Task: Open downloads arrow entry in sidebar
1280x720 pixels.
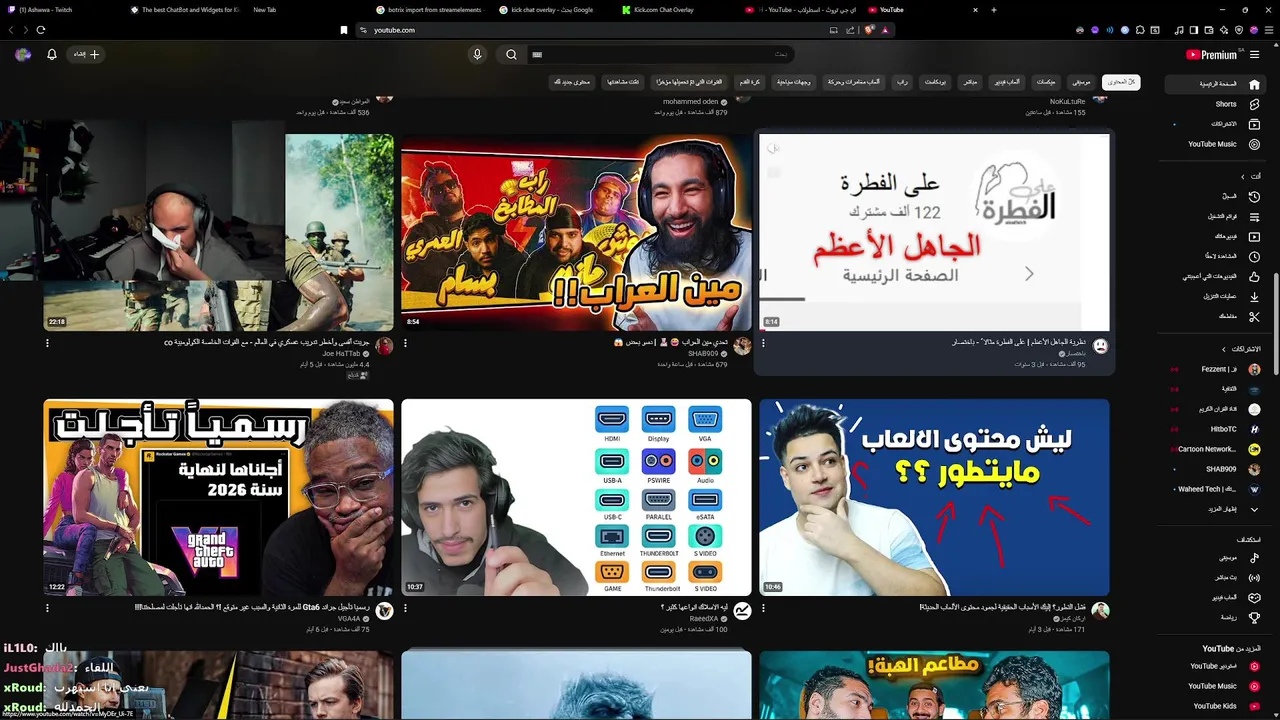Action: pyautogui.click(x=1254, y=297)
